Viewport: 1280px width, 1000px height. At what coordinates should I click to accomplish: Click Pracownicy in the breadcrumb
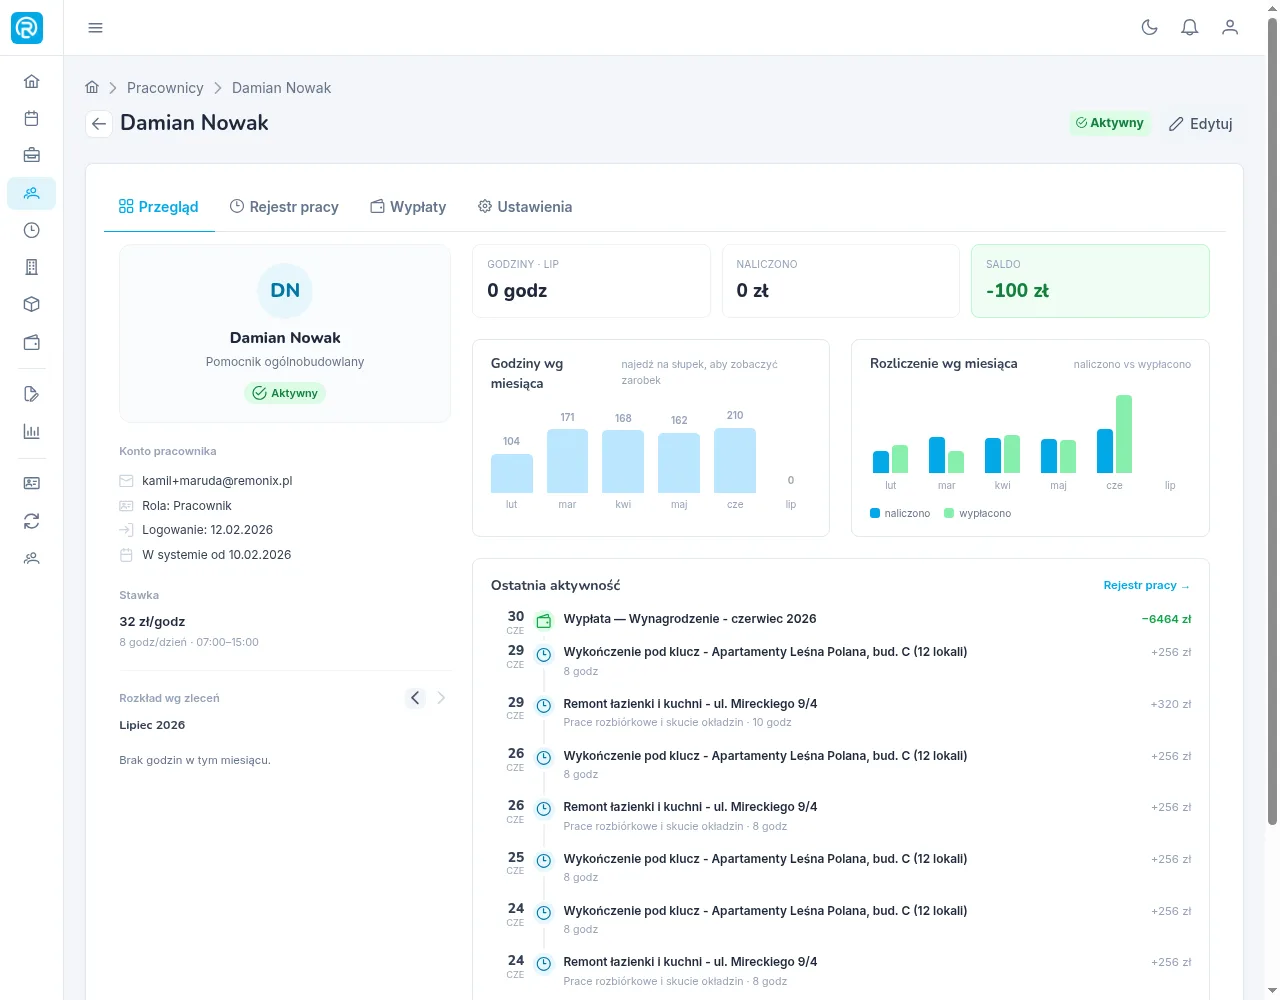pos(165,88)
